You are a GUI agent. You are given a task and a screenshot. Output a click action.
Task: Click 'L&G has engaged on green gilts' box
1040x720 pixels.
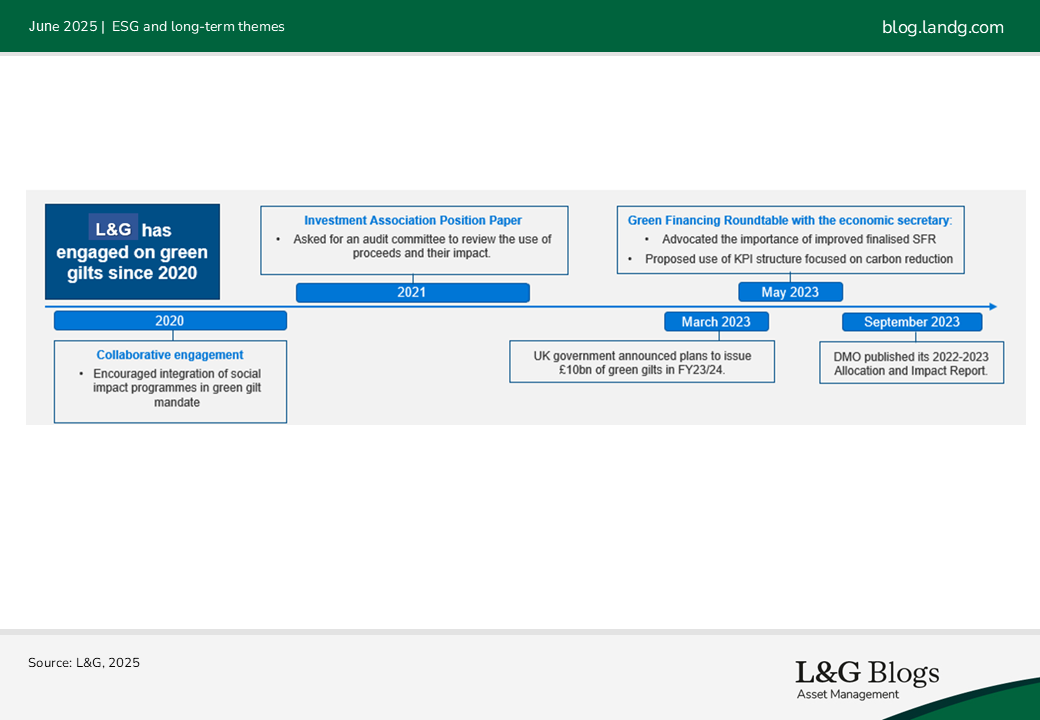point(133,252)
